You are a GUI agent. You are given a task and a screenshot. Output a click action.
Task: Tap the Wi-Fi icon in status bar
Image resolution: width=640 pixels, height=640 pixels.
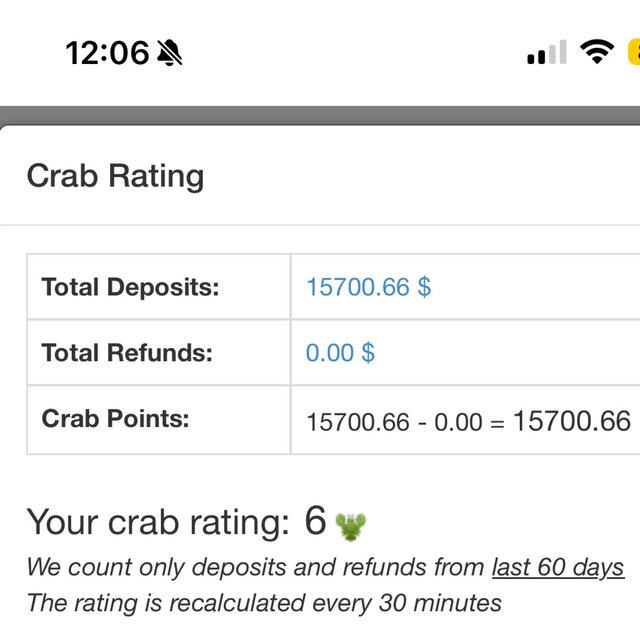coord(597,52)
